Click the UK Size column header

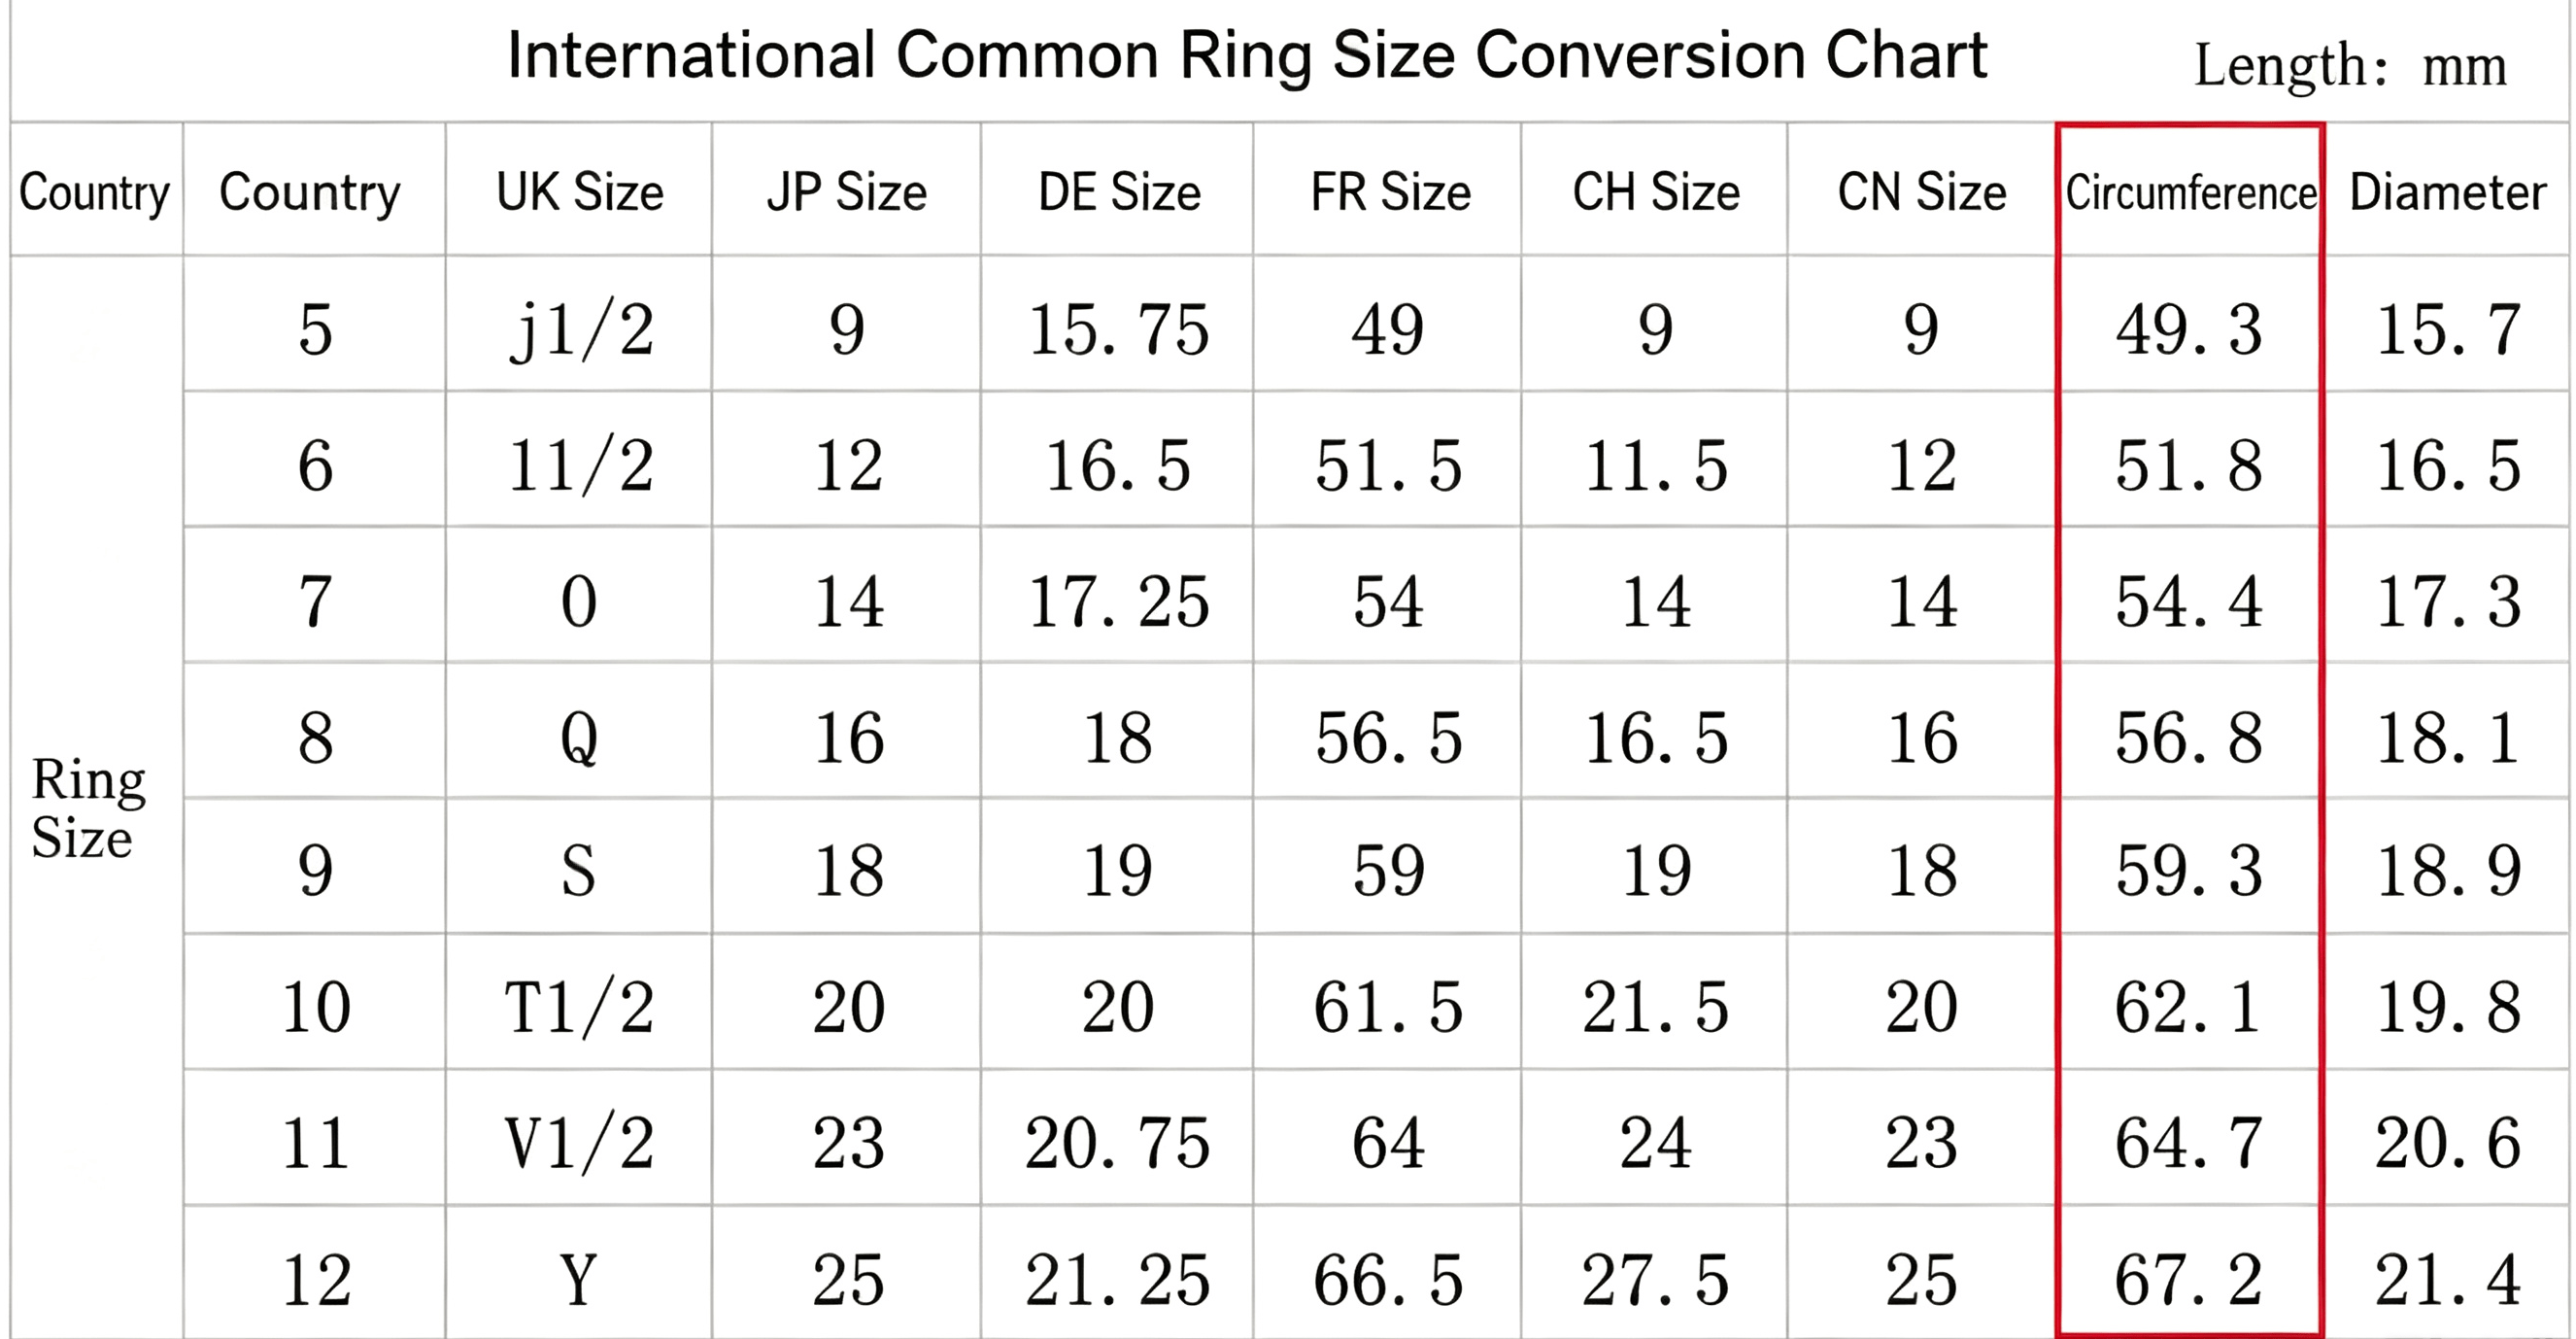click(580, 192)
